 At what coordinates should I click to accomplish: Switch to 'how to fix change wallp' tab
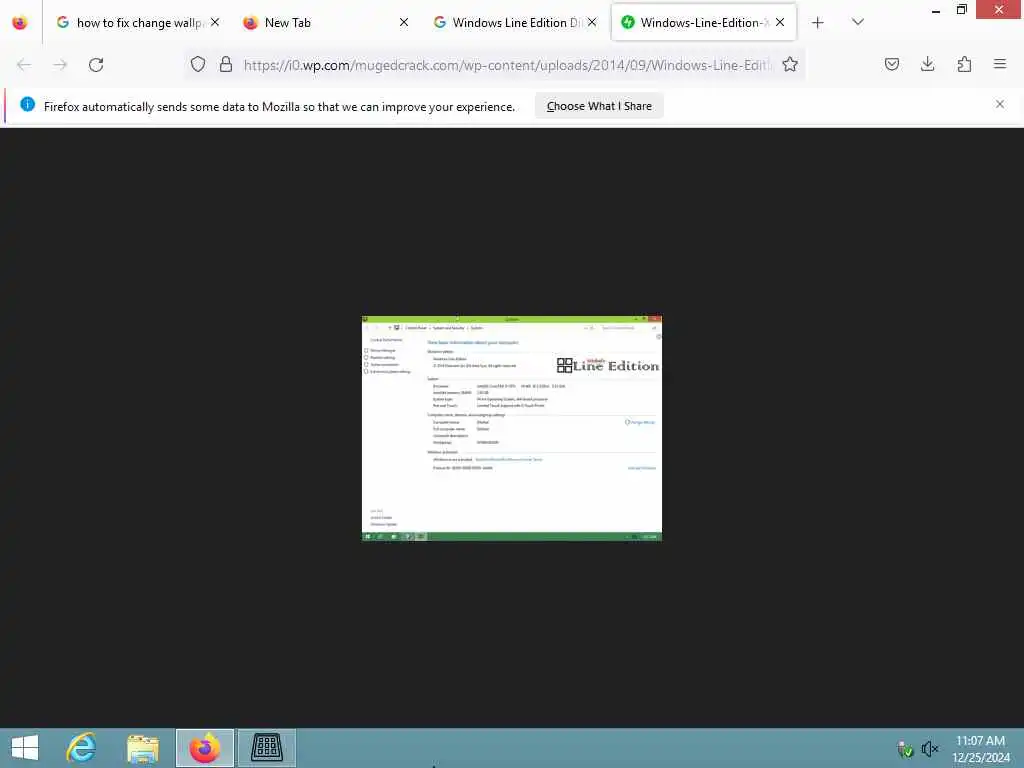tap(138, 22)
